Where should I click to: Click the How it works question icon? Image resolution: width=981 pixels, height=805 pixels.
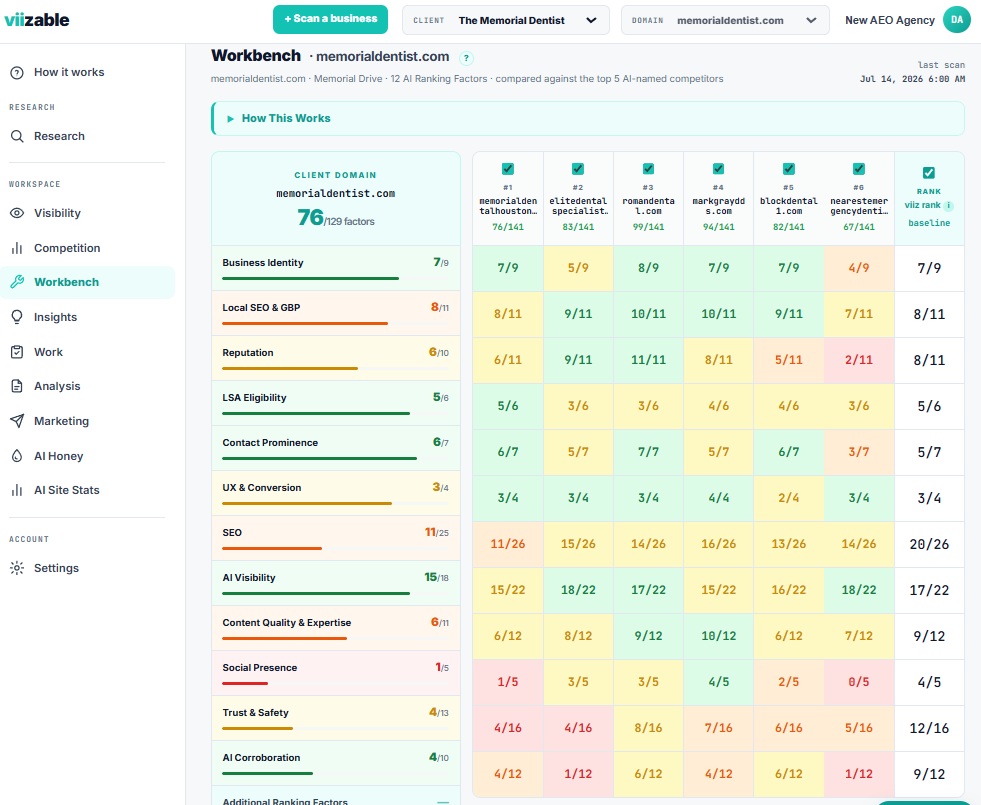(18, 73)
